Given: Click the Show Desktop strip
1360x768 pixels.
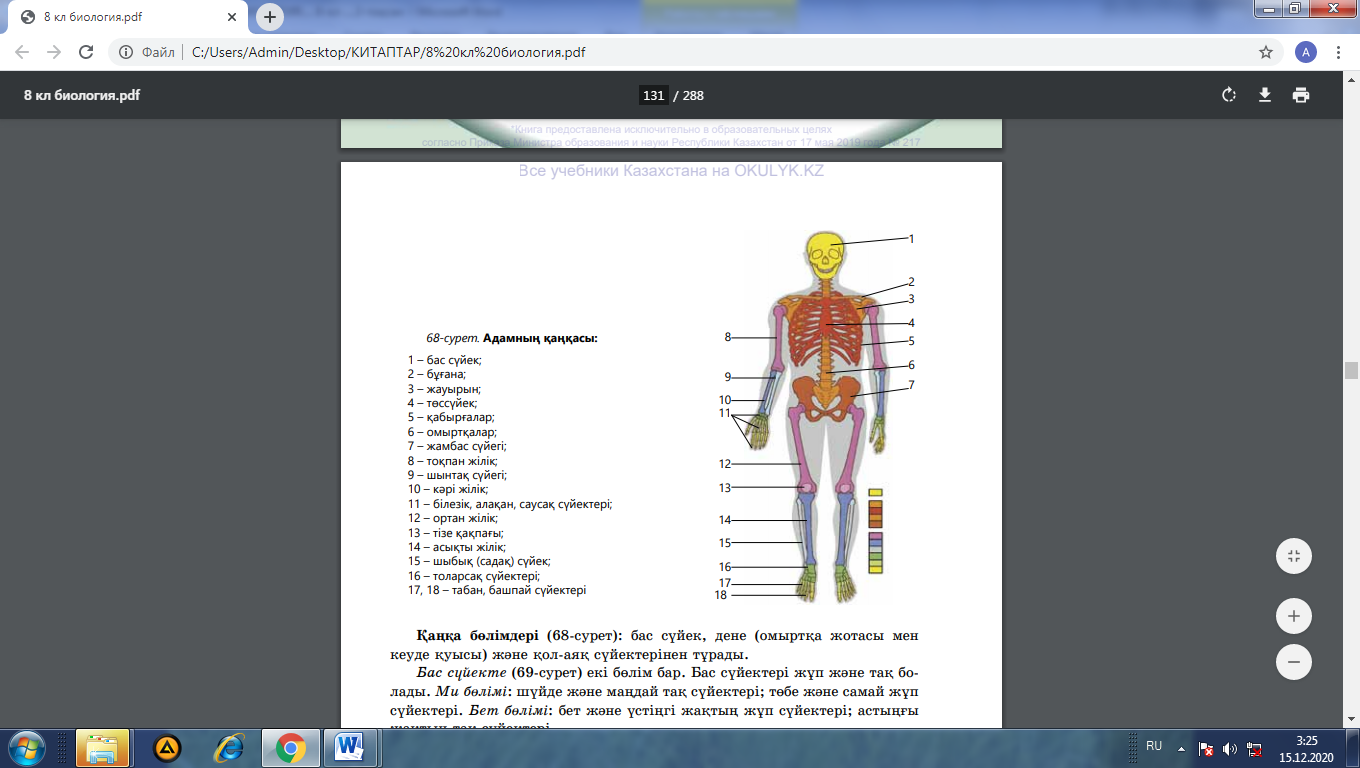Looking at the screenshot, I should (x=1353, y=748).
